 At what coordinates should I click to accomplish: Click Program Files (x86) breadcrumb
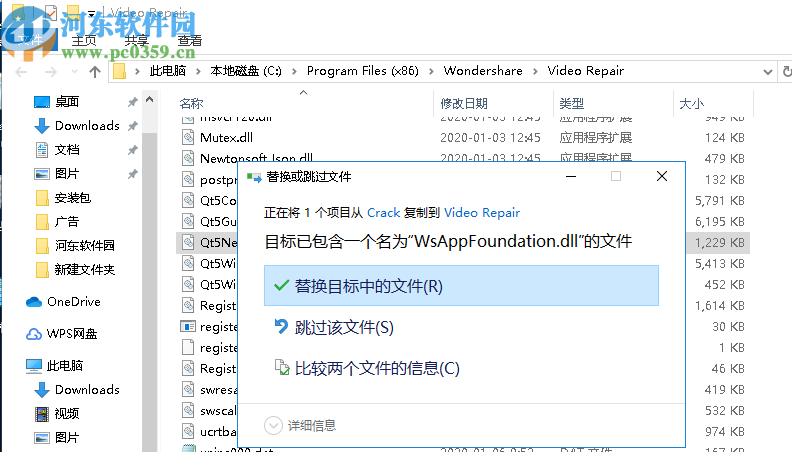[363, 71]
